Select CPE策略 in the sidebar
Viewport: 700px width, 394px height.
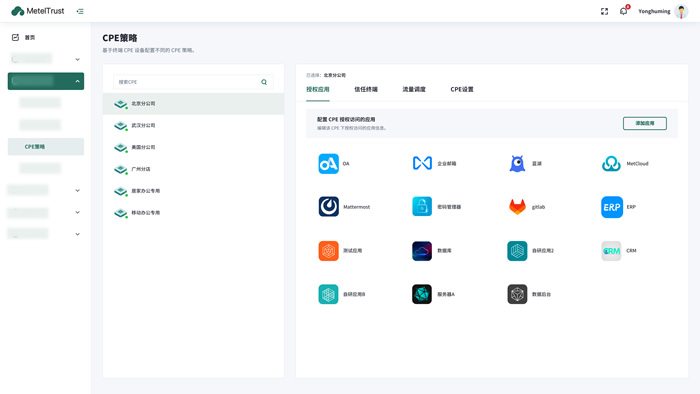coord(46,146)
